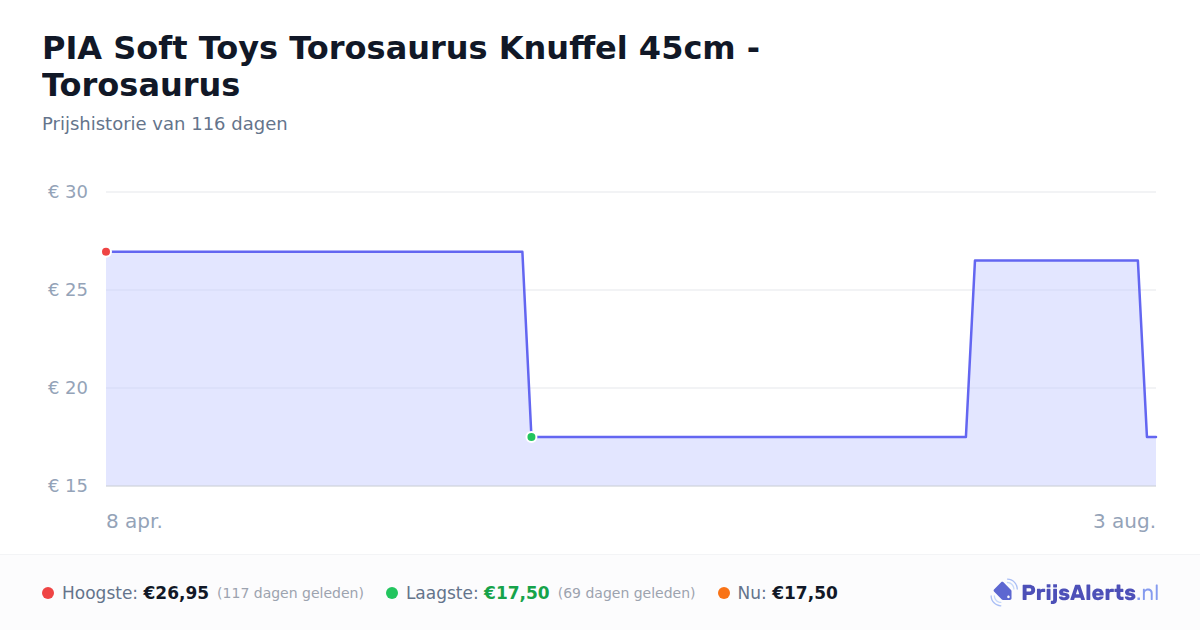The image size is (1200, 630).
Task: Open the PrijsAlerts.nl brand link
Action: click(1074, 593)
